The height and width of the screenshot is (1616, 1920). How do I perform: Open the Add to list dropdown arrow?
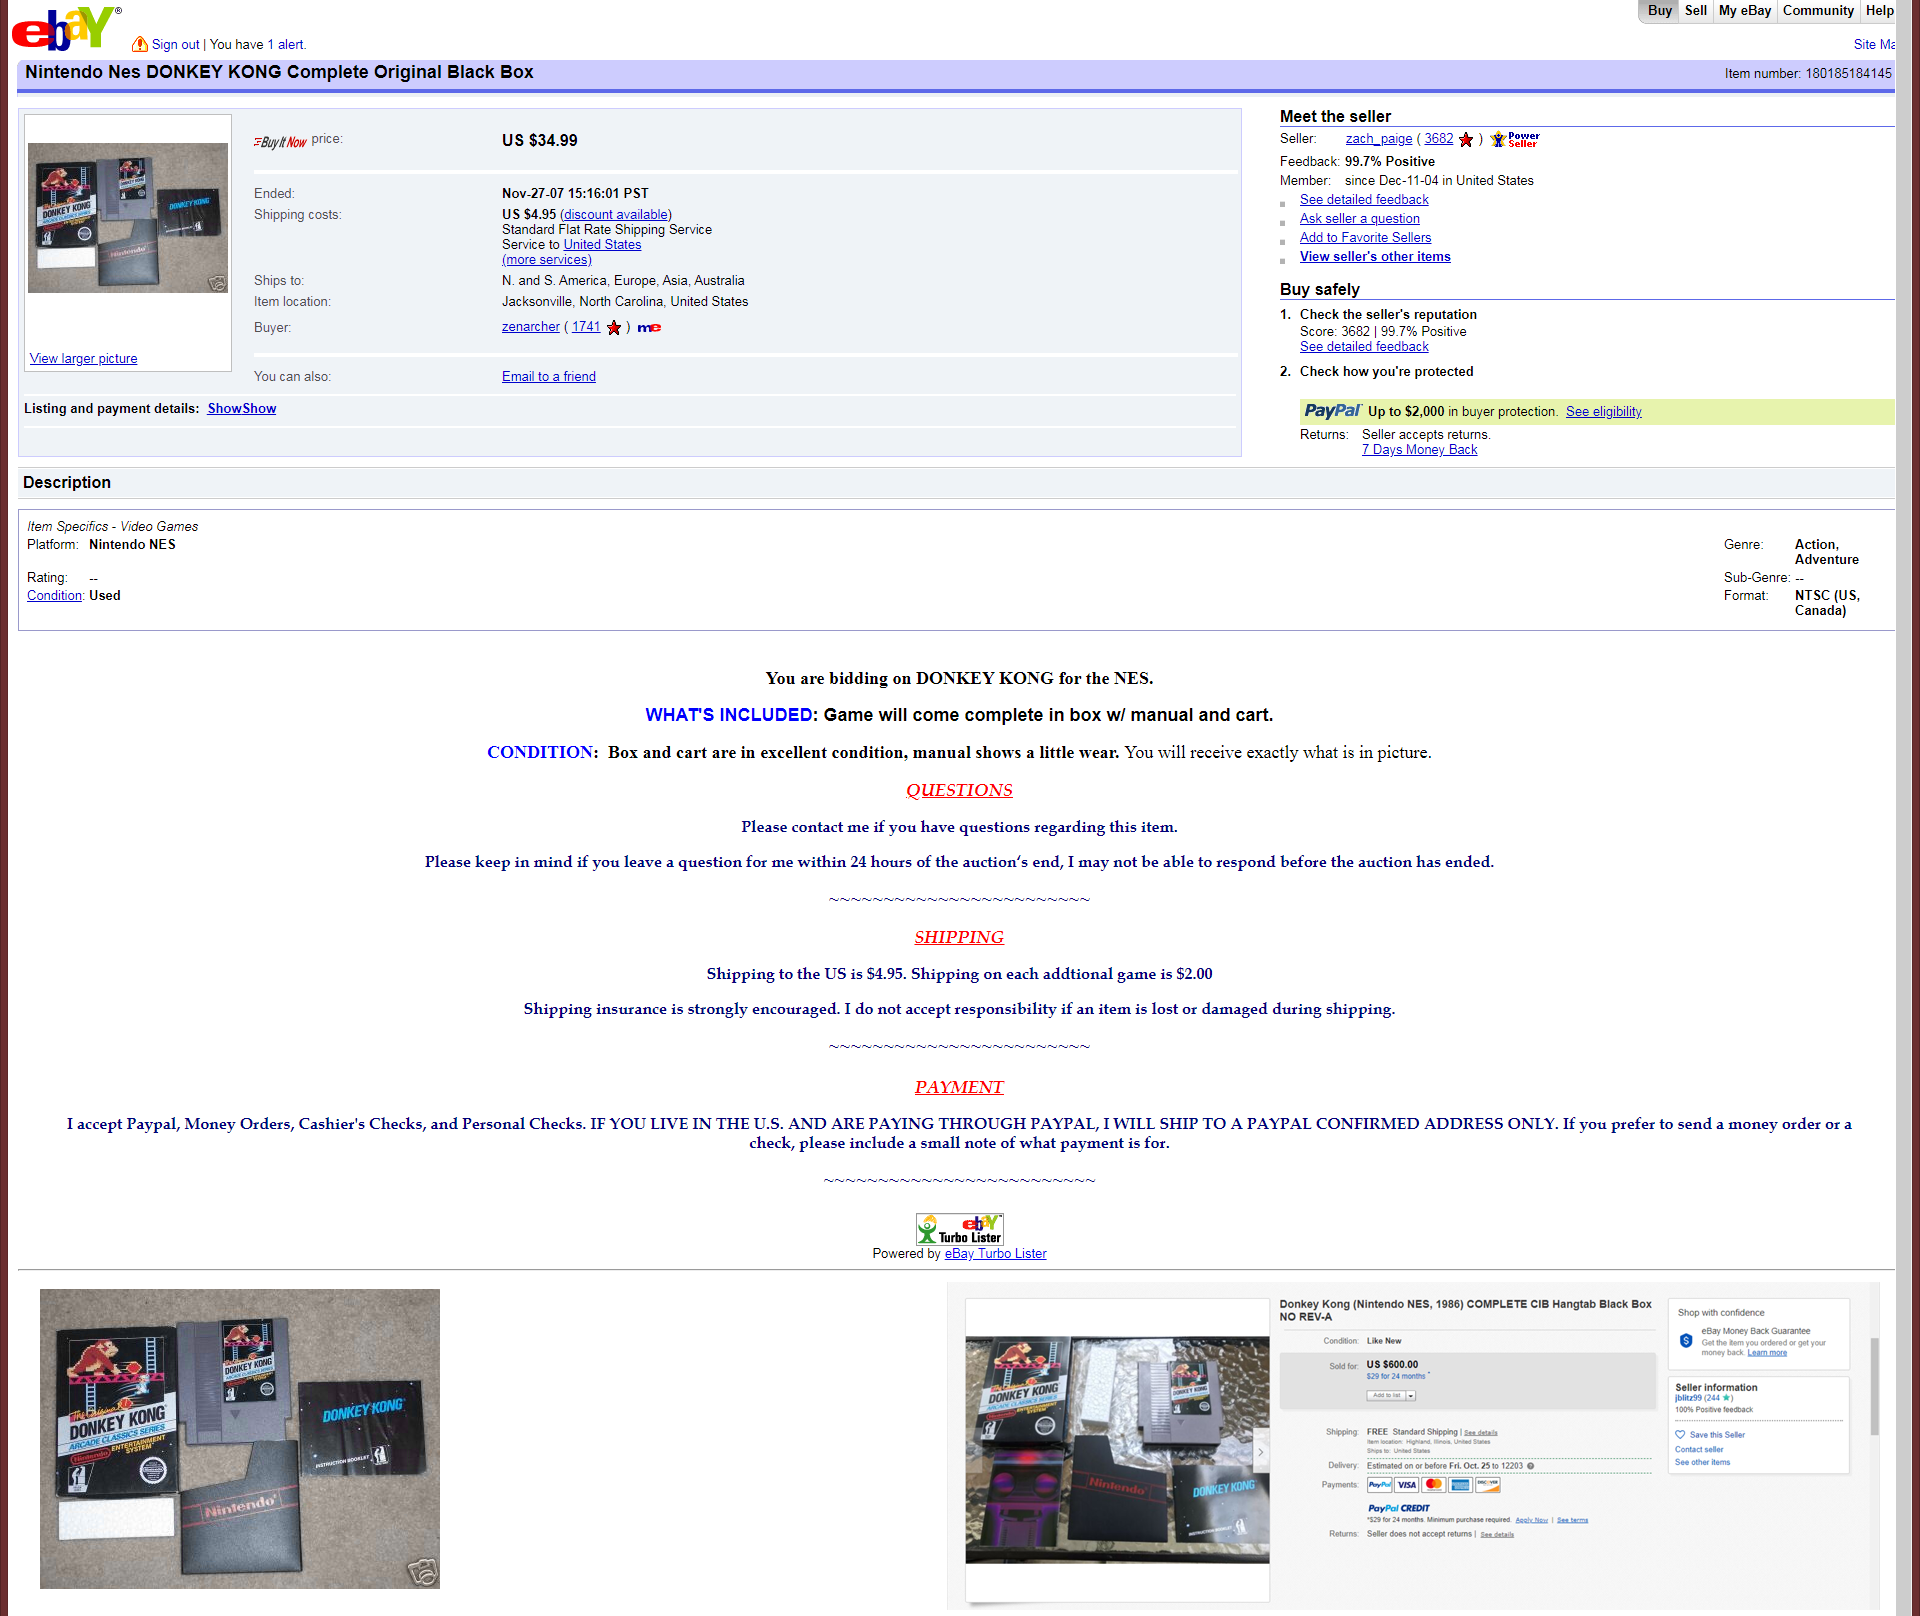[x=1410, y=1395]
